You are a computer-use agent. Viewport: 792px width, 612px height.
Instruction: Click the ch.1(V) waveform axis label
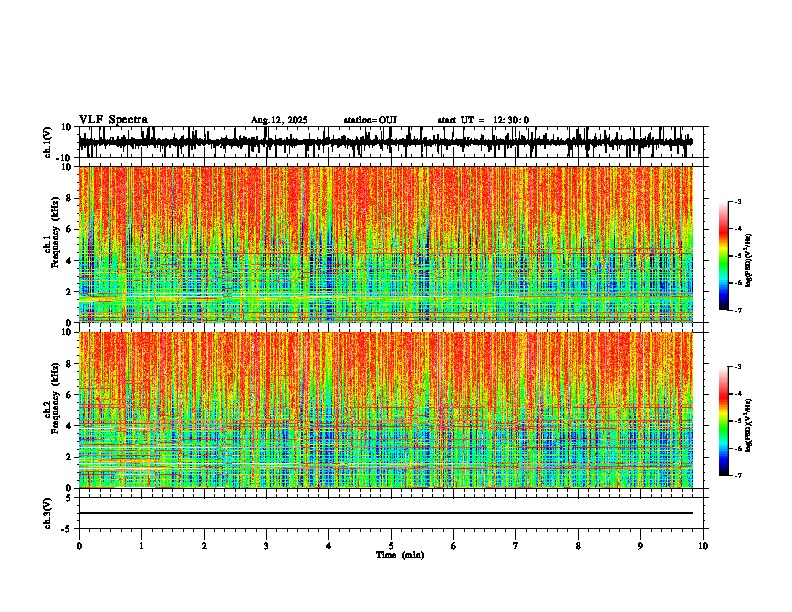[48, 142]
